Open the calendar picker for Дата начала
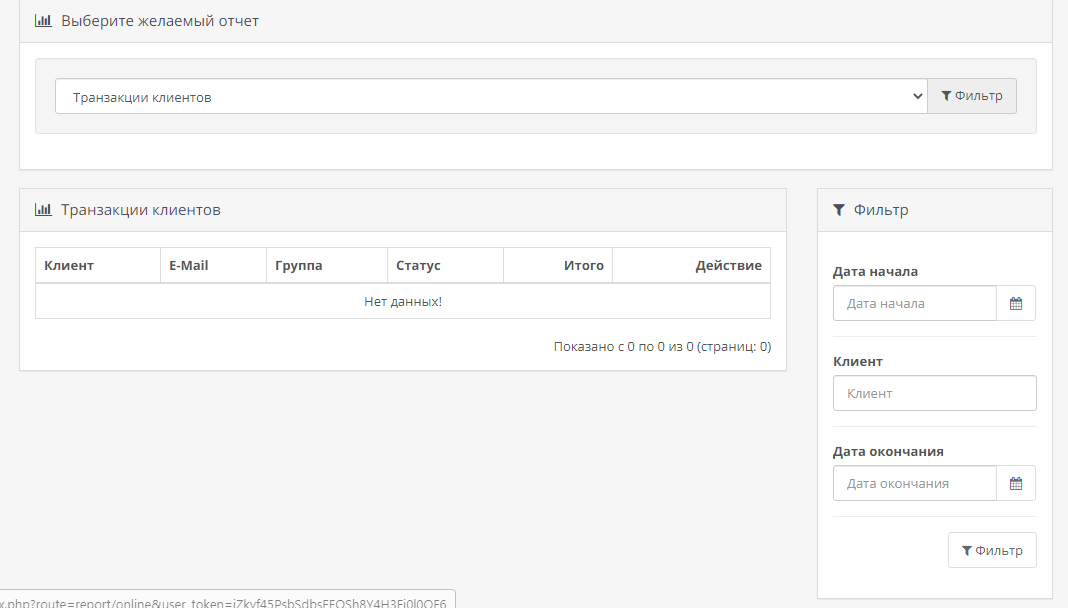 pyautogui.click(x=1015, y=303)
